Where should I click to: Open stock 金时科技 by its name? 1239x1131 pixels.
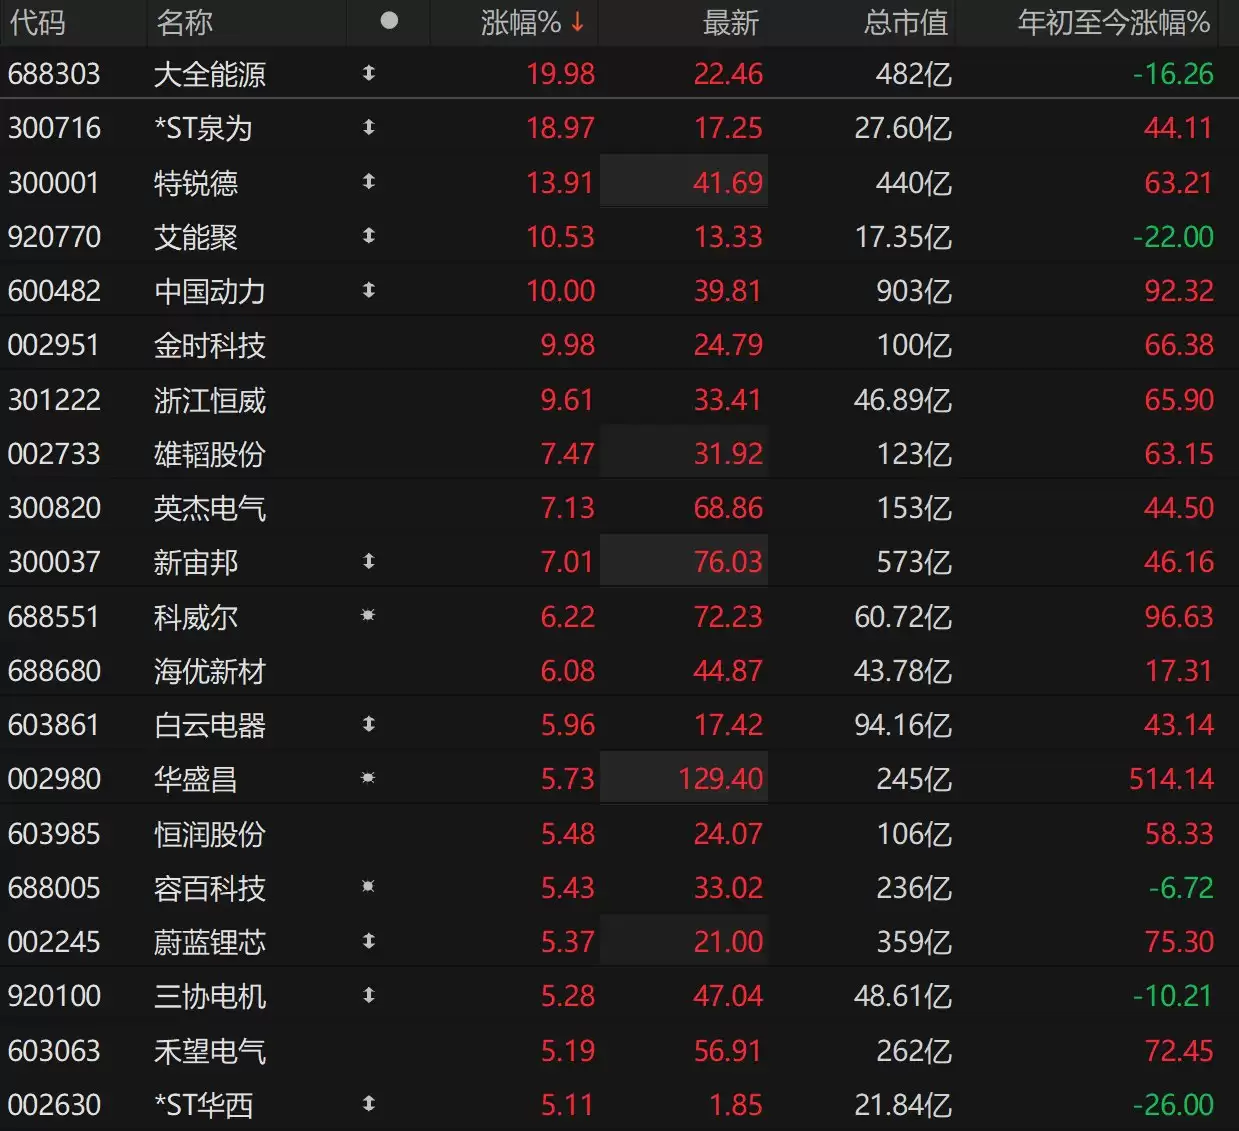point(210,345)
